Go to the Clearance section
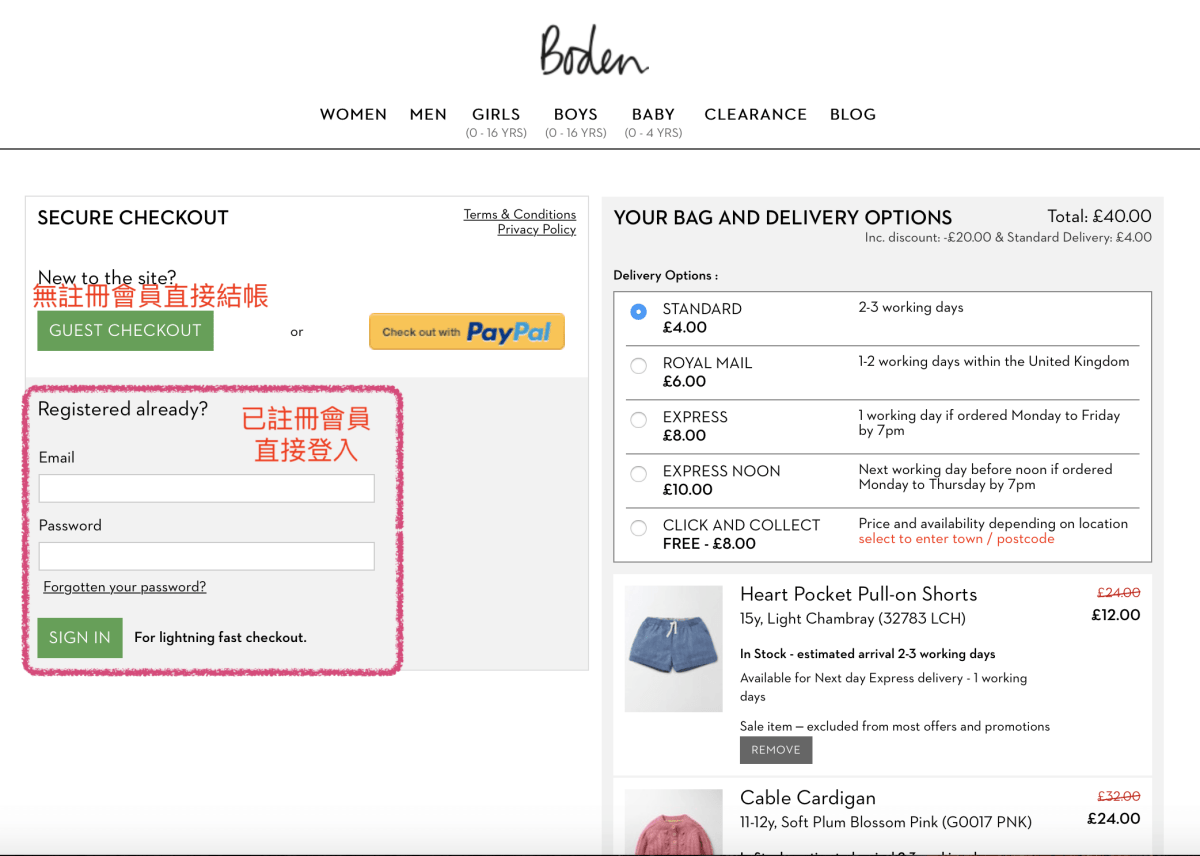This screenshot has height=856, width=1200. (x=755, y=115)
